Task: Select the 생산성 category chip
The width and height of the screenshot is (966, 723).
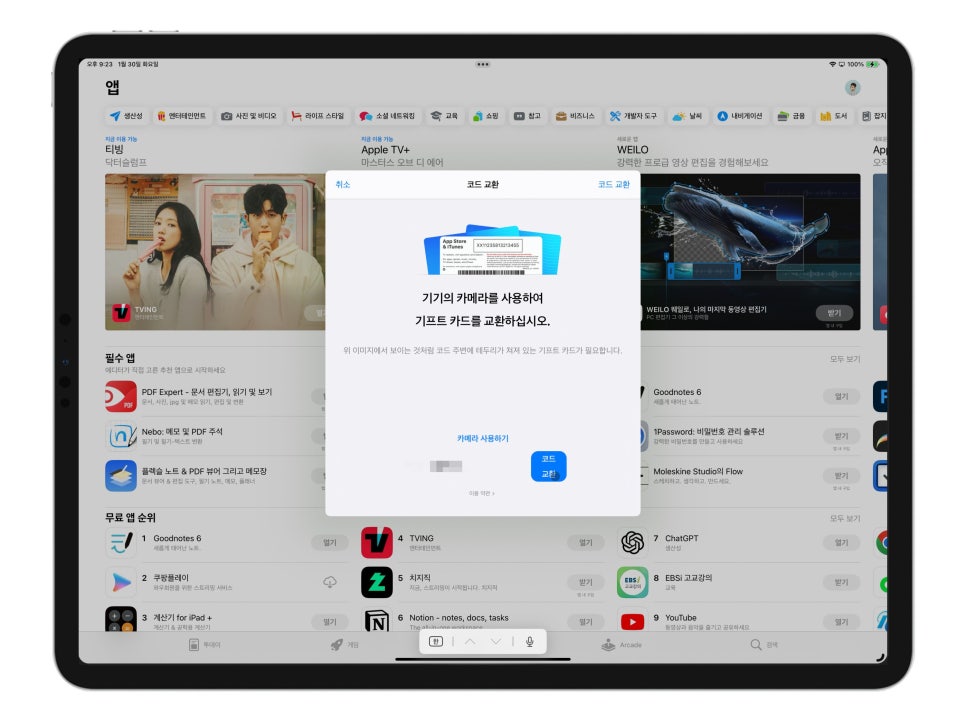Action: [x=126, y=116]
